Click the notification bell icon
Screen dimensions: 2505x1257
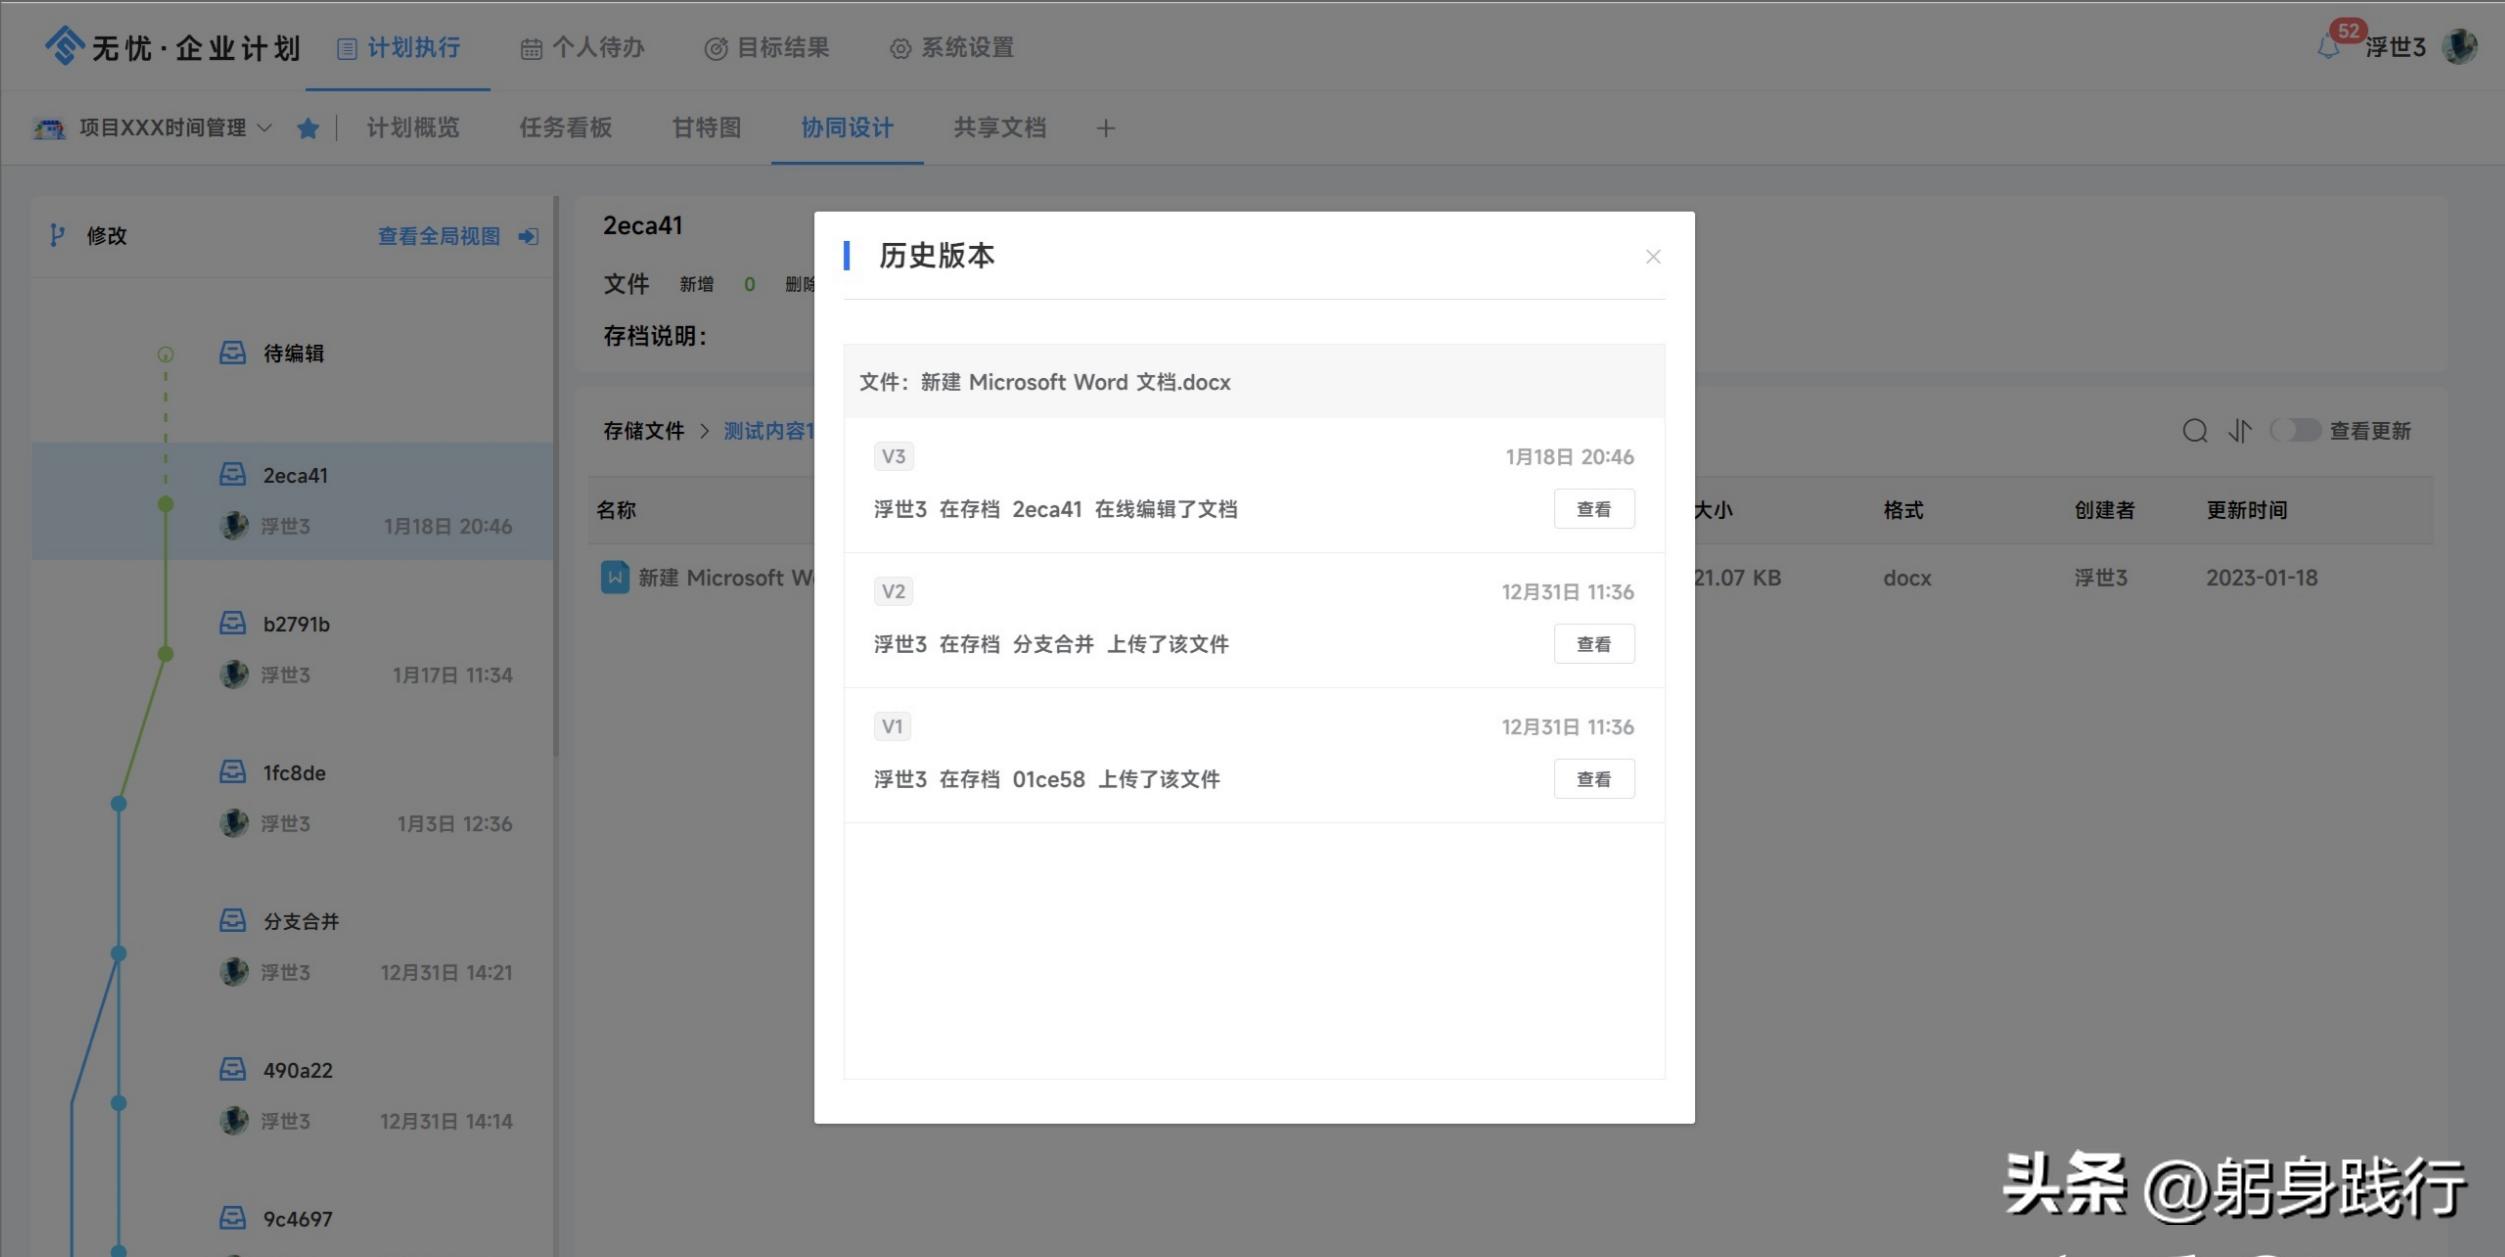(2328, 47)
